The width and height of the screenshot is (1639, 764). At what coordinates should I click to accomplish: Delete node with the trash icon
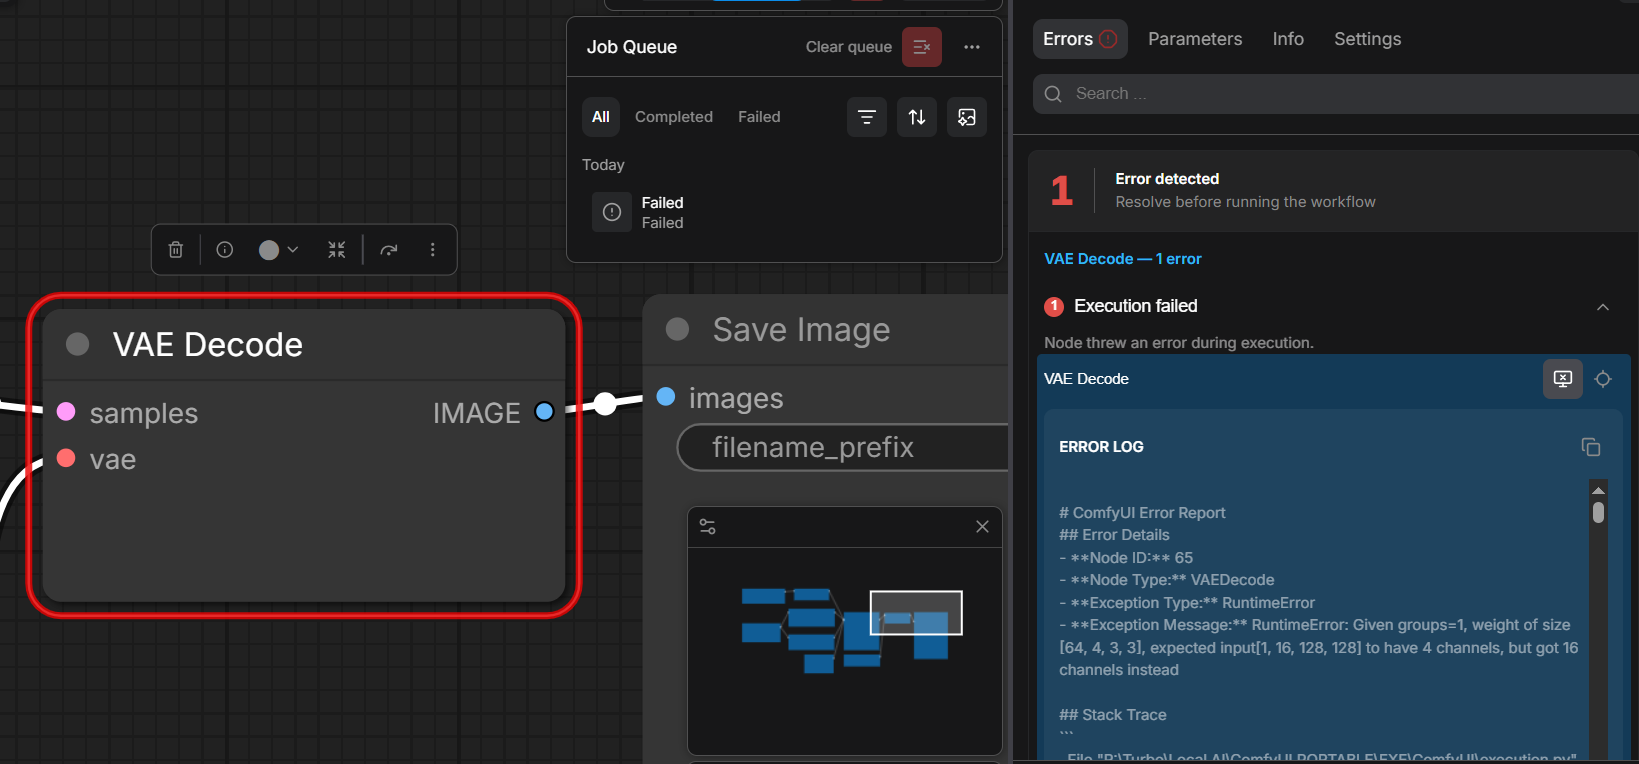coord(176,250)
